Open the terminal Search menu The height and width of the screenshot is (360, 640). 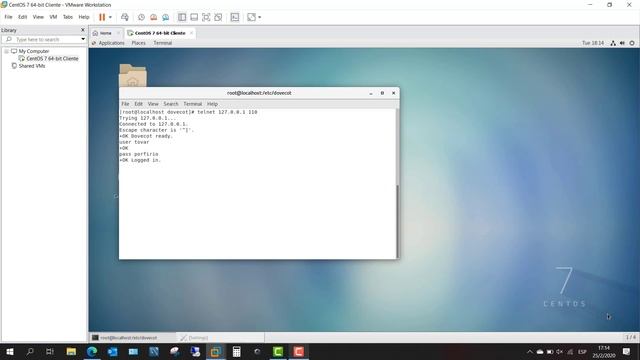[171, 104]
